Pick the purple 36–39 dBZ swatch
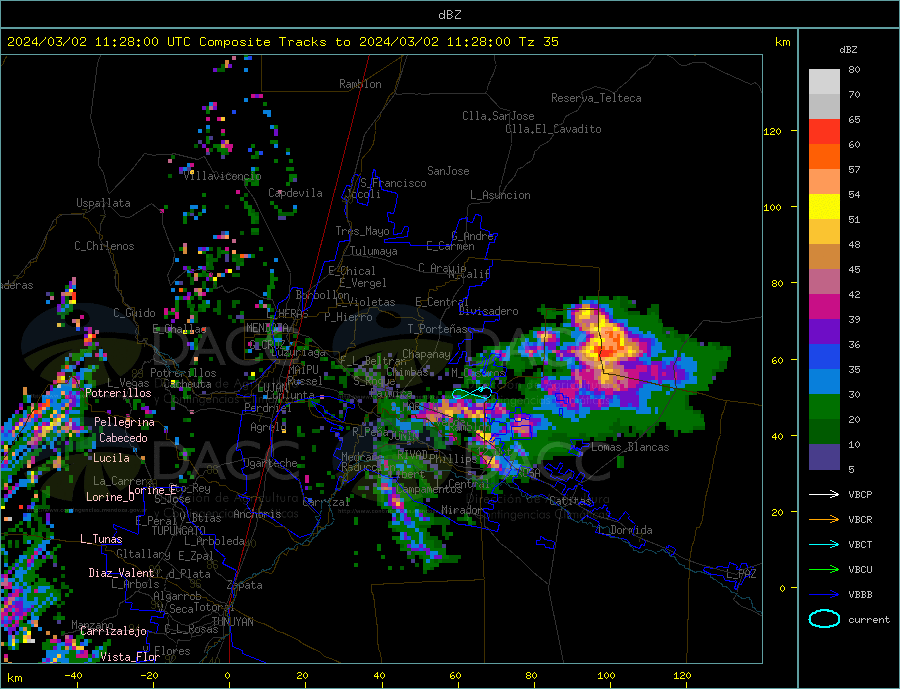The image size is (900, 689). 824,332
